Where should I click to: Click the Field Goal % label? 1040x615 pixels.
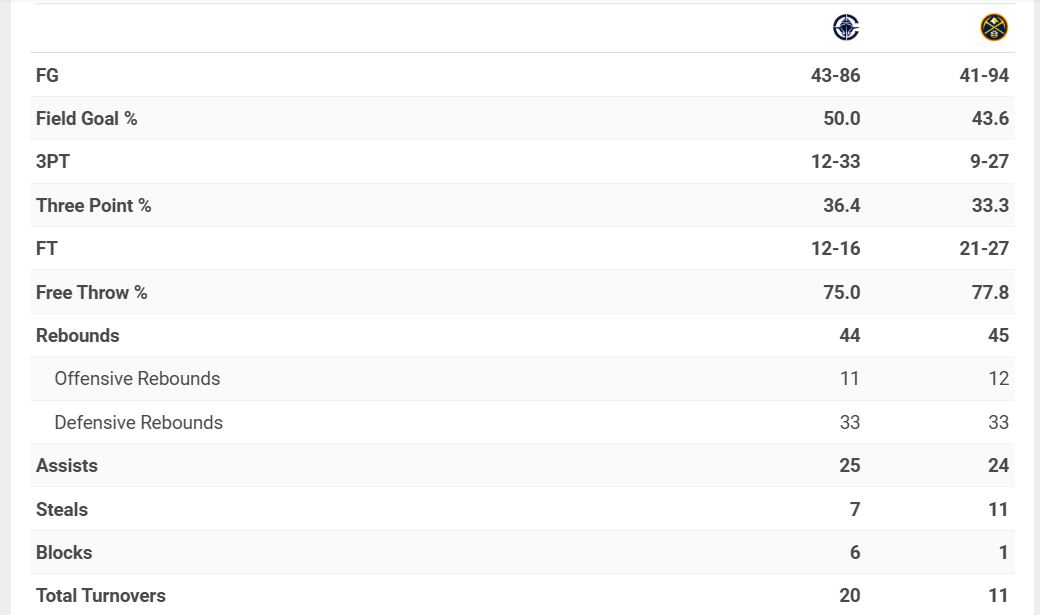(x=86, y=118)
